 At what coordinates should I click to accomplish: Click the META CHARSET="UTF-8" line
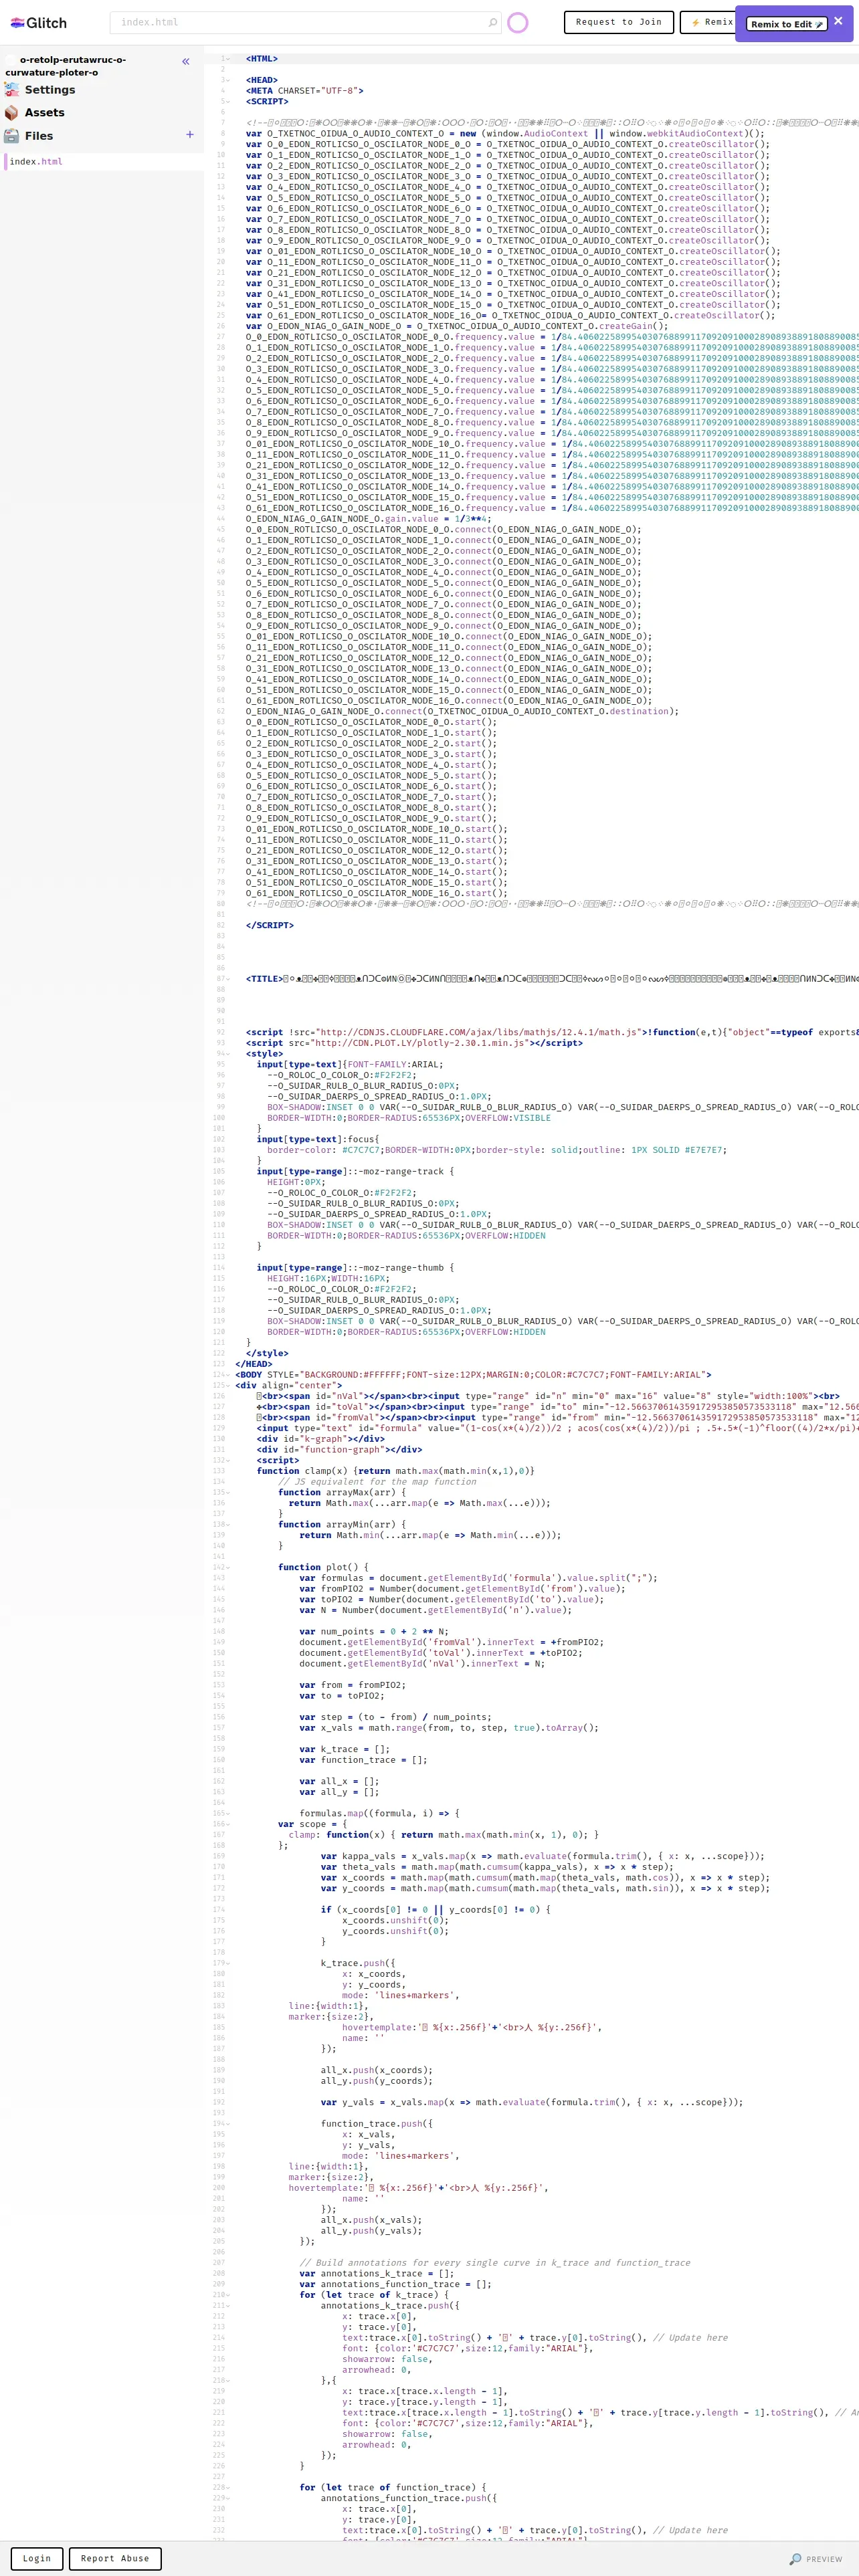point(305,91)
